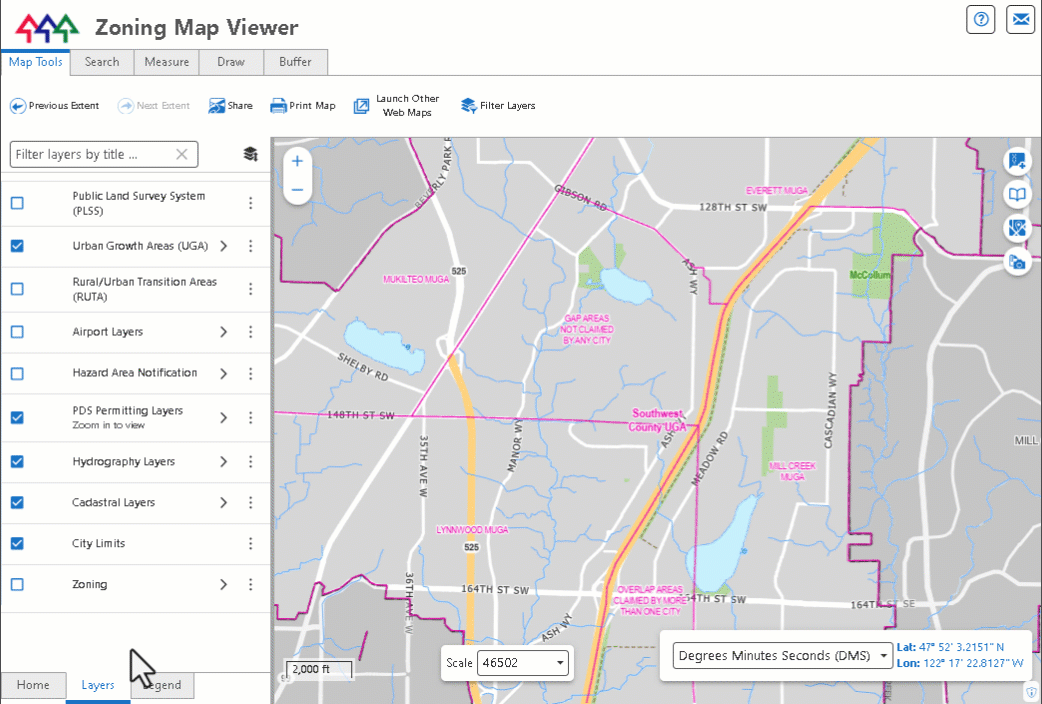The height and width of the screenshot is (704, 1042).
Task: Enable Public Land Survey System layer
Action: coord(17,203)
